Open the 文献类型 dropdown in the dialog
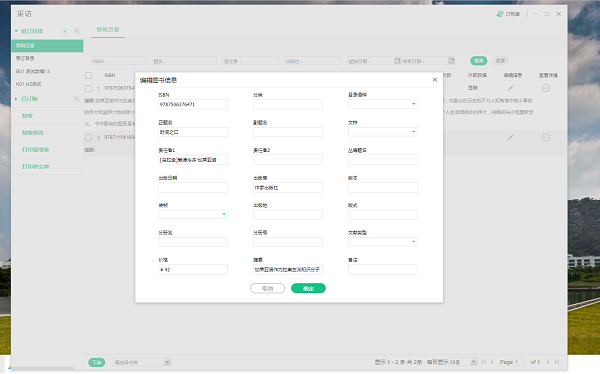Screen dimensions: 600x374 tap(383, 242)
